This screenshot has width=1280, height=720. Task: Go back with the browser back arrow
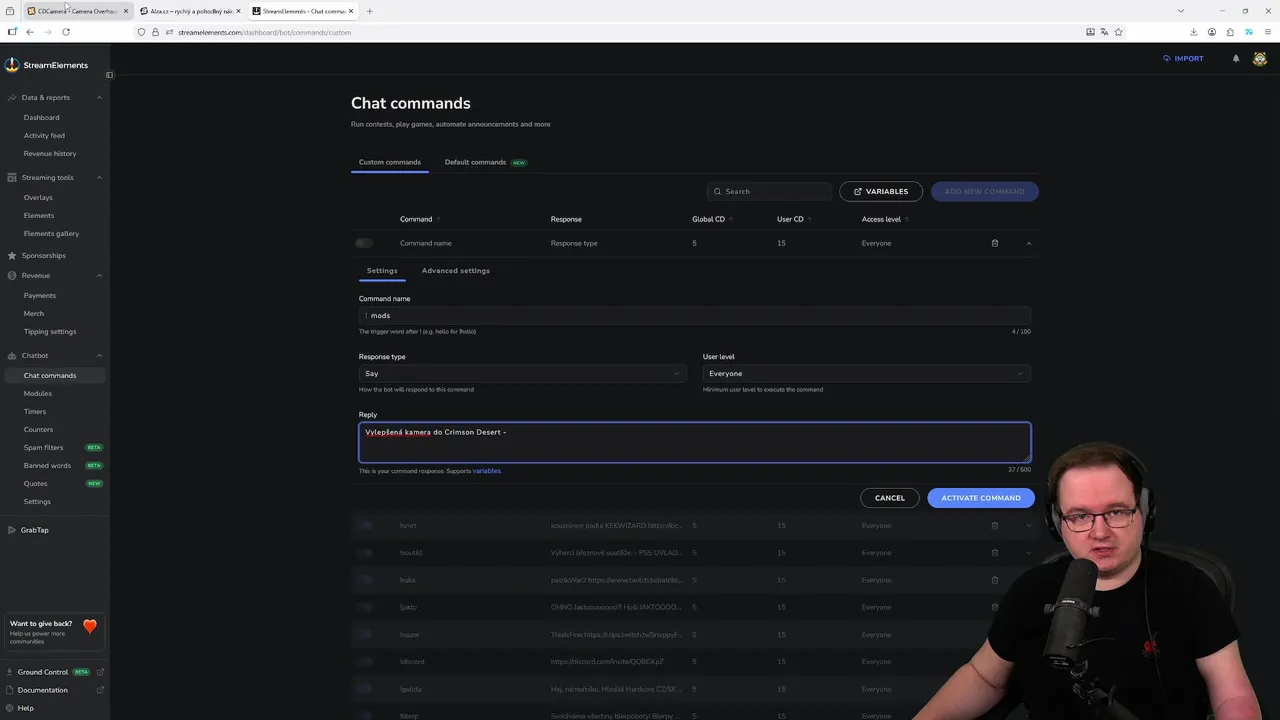[x=30, y=32]
